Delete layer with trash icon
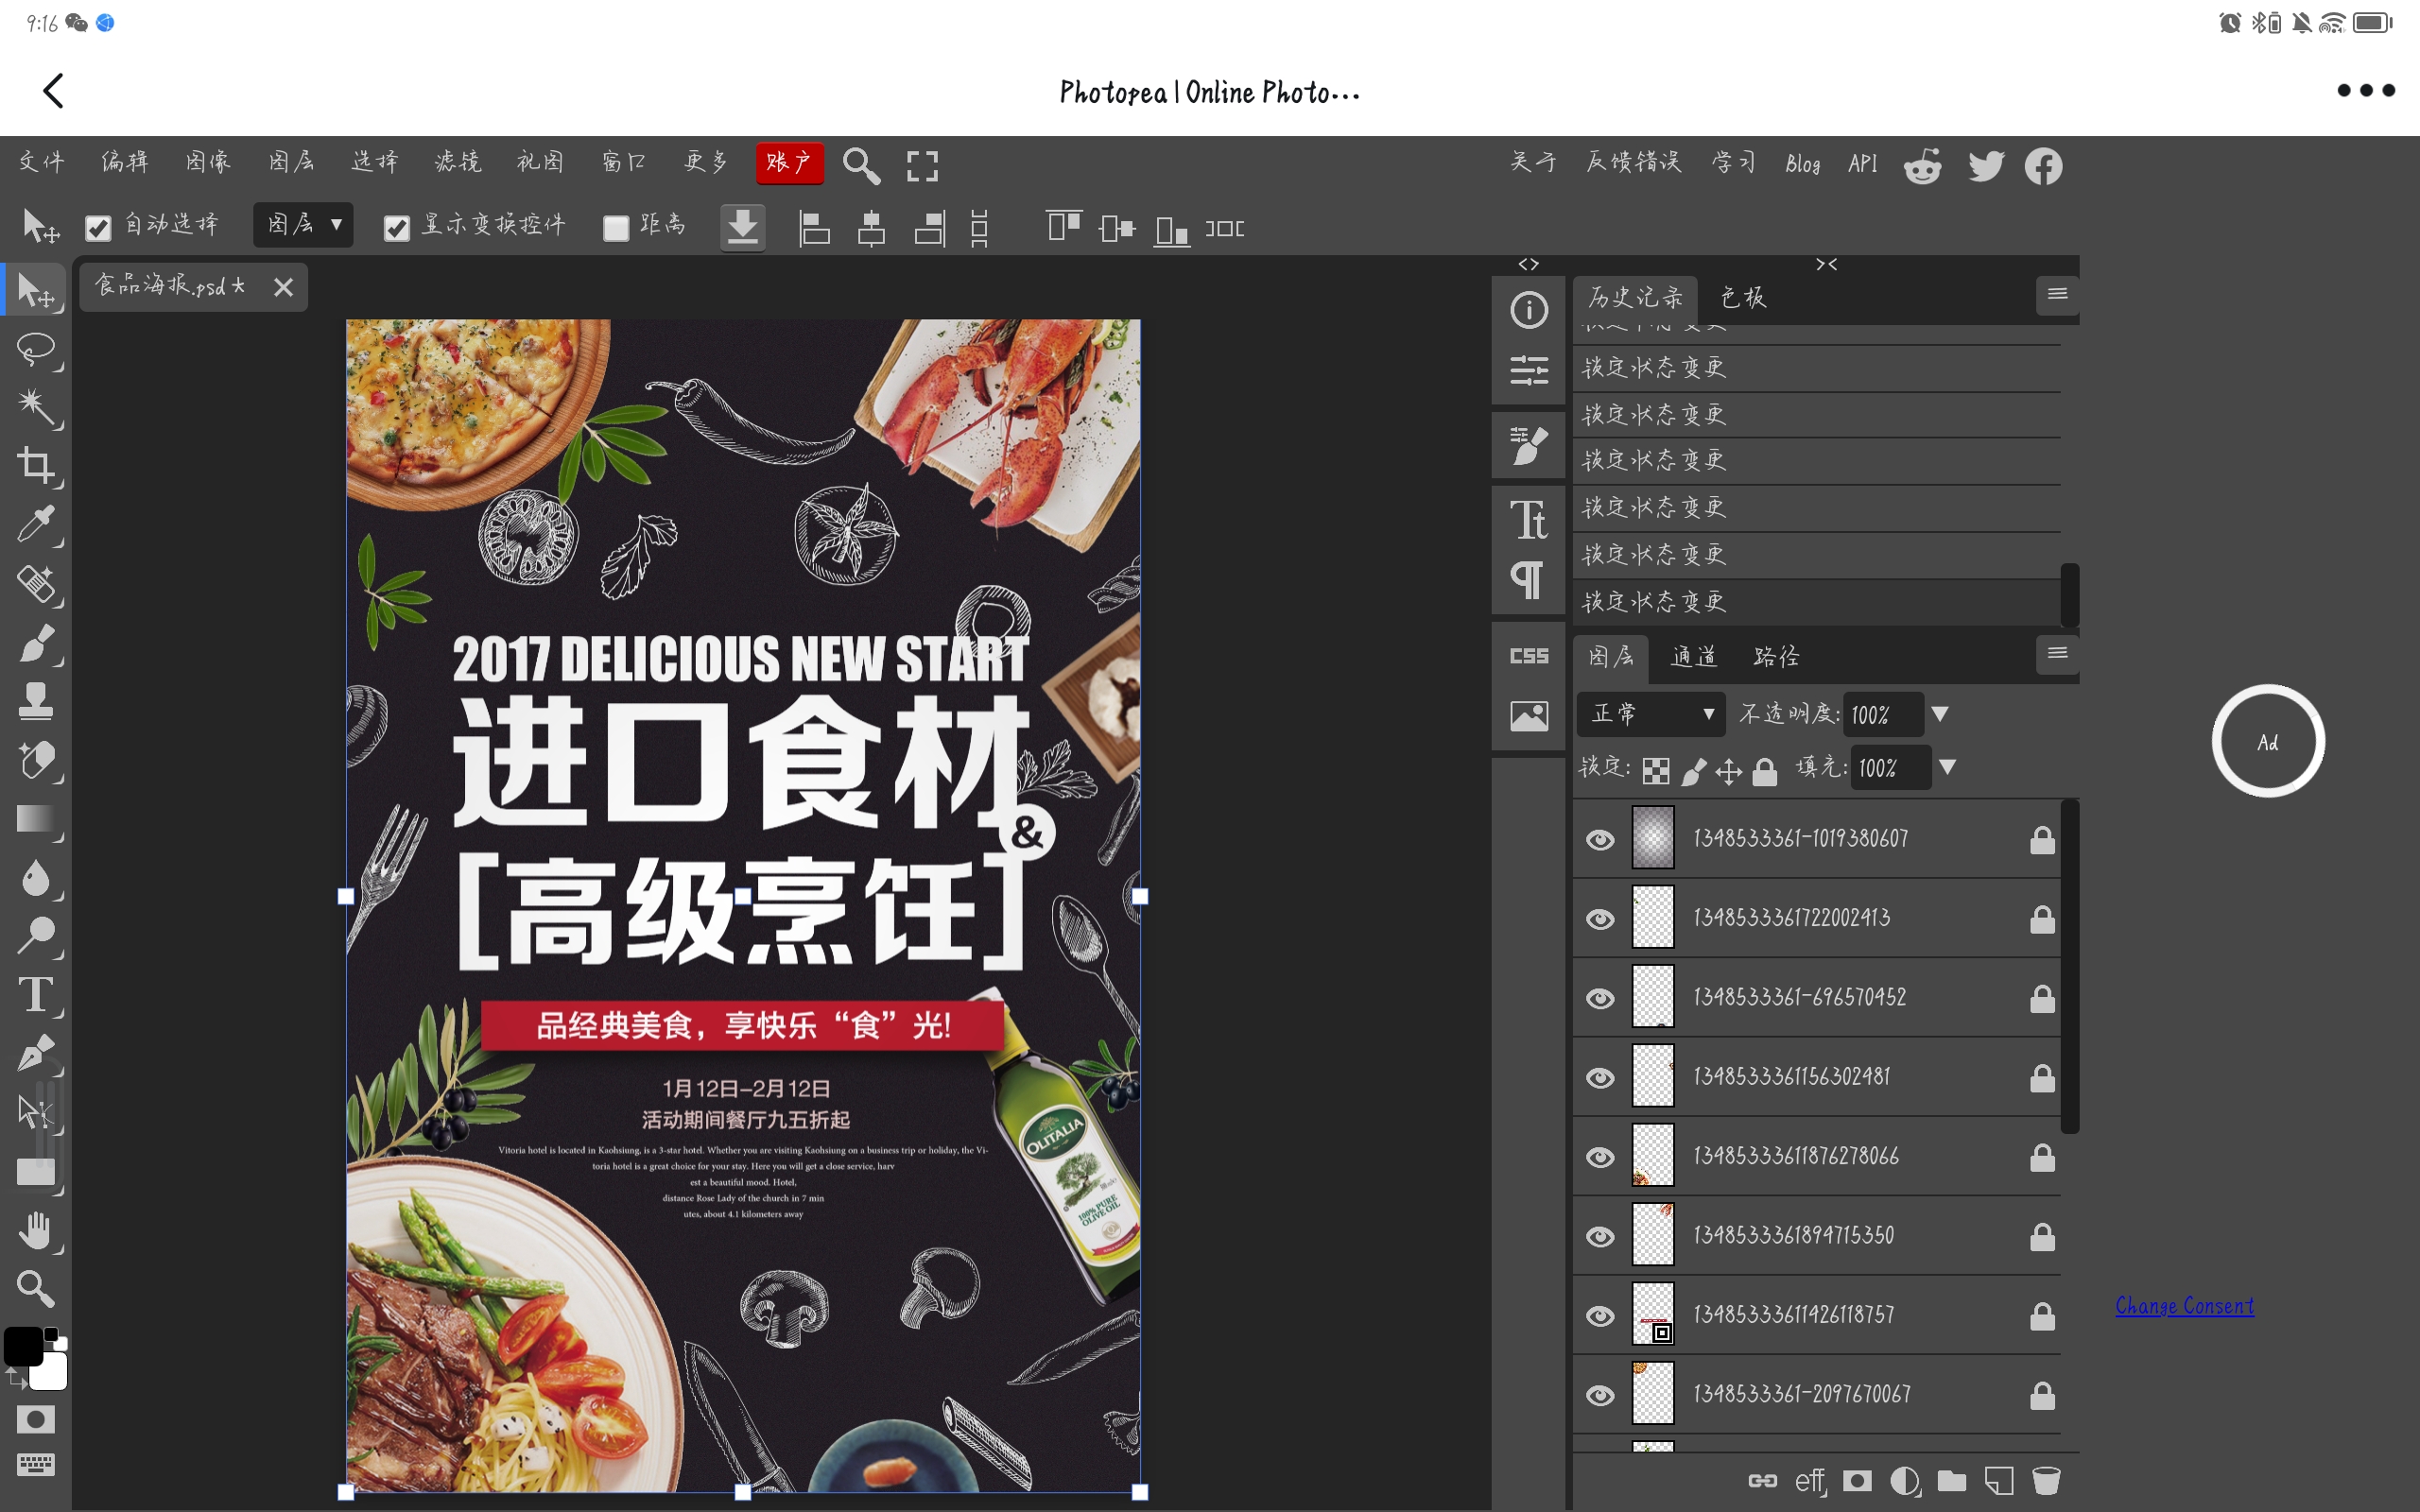Image resolution: width=2420 pixels, height=1512 pixels. coord(2046,1481)
